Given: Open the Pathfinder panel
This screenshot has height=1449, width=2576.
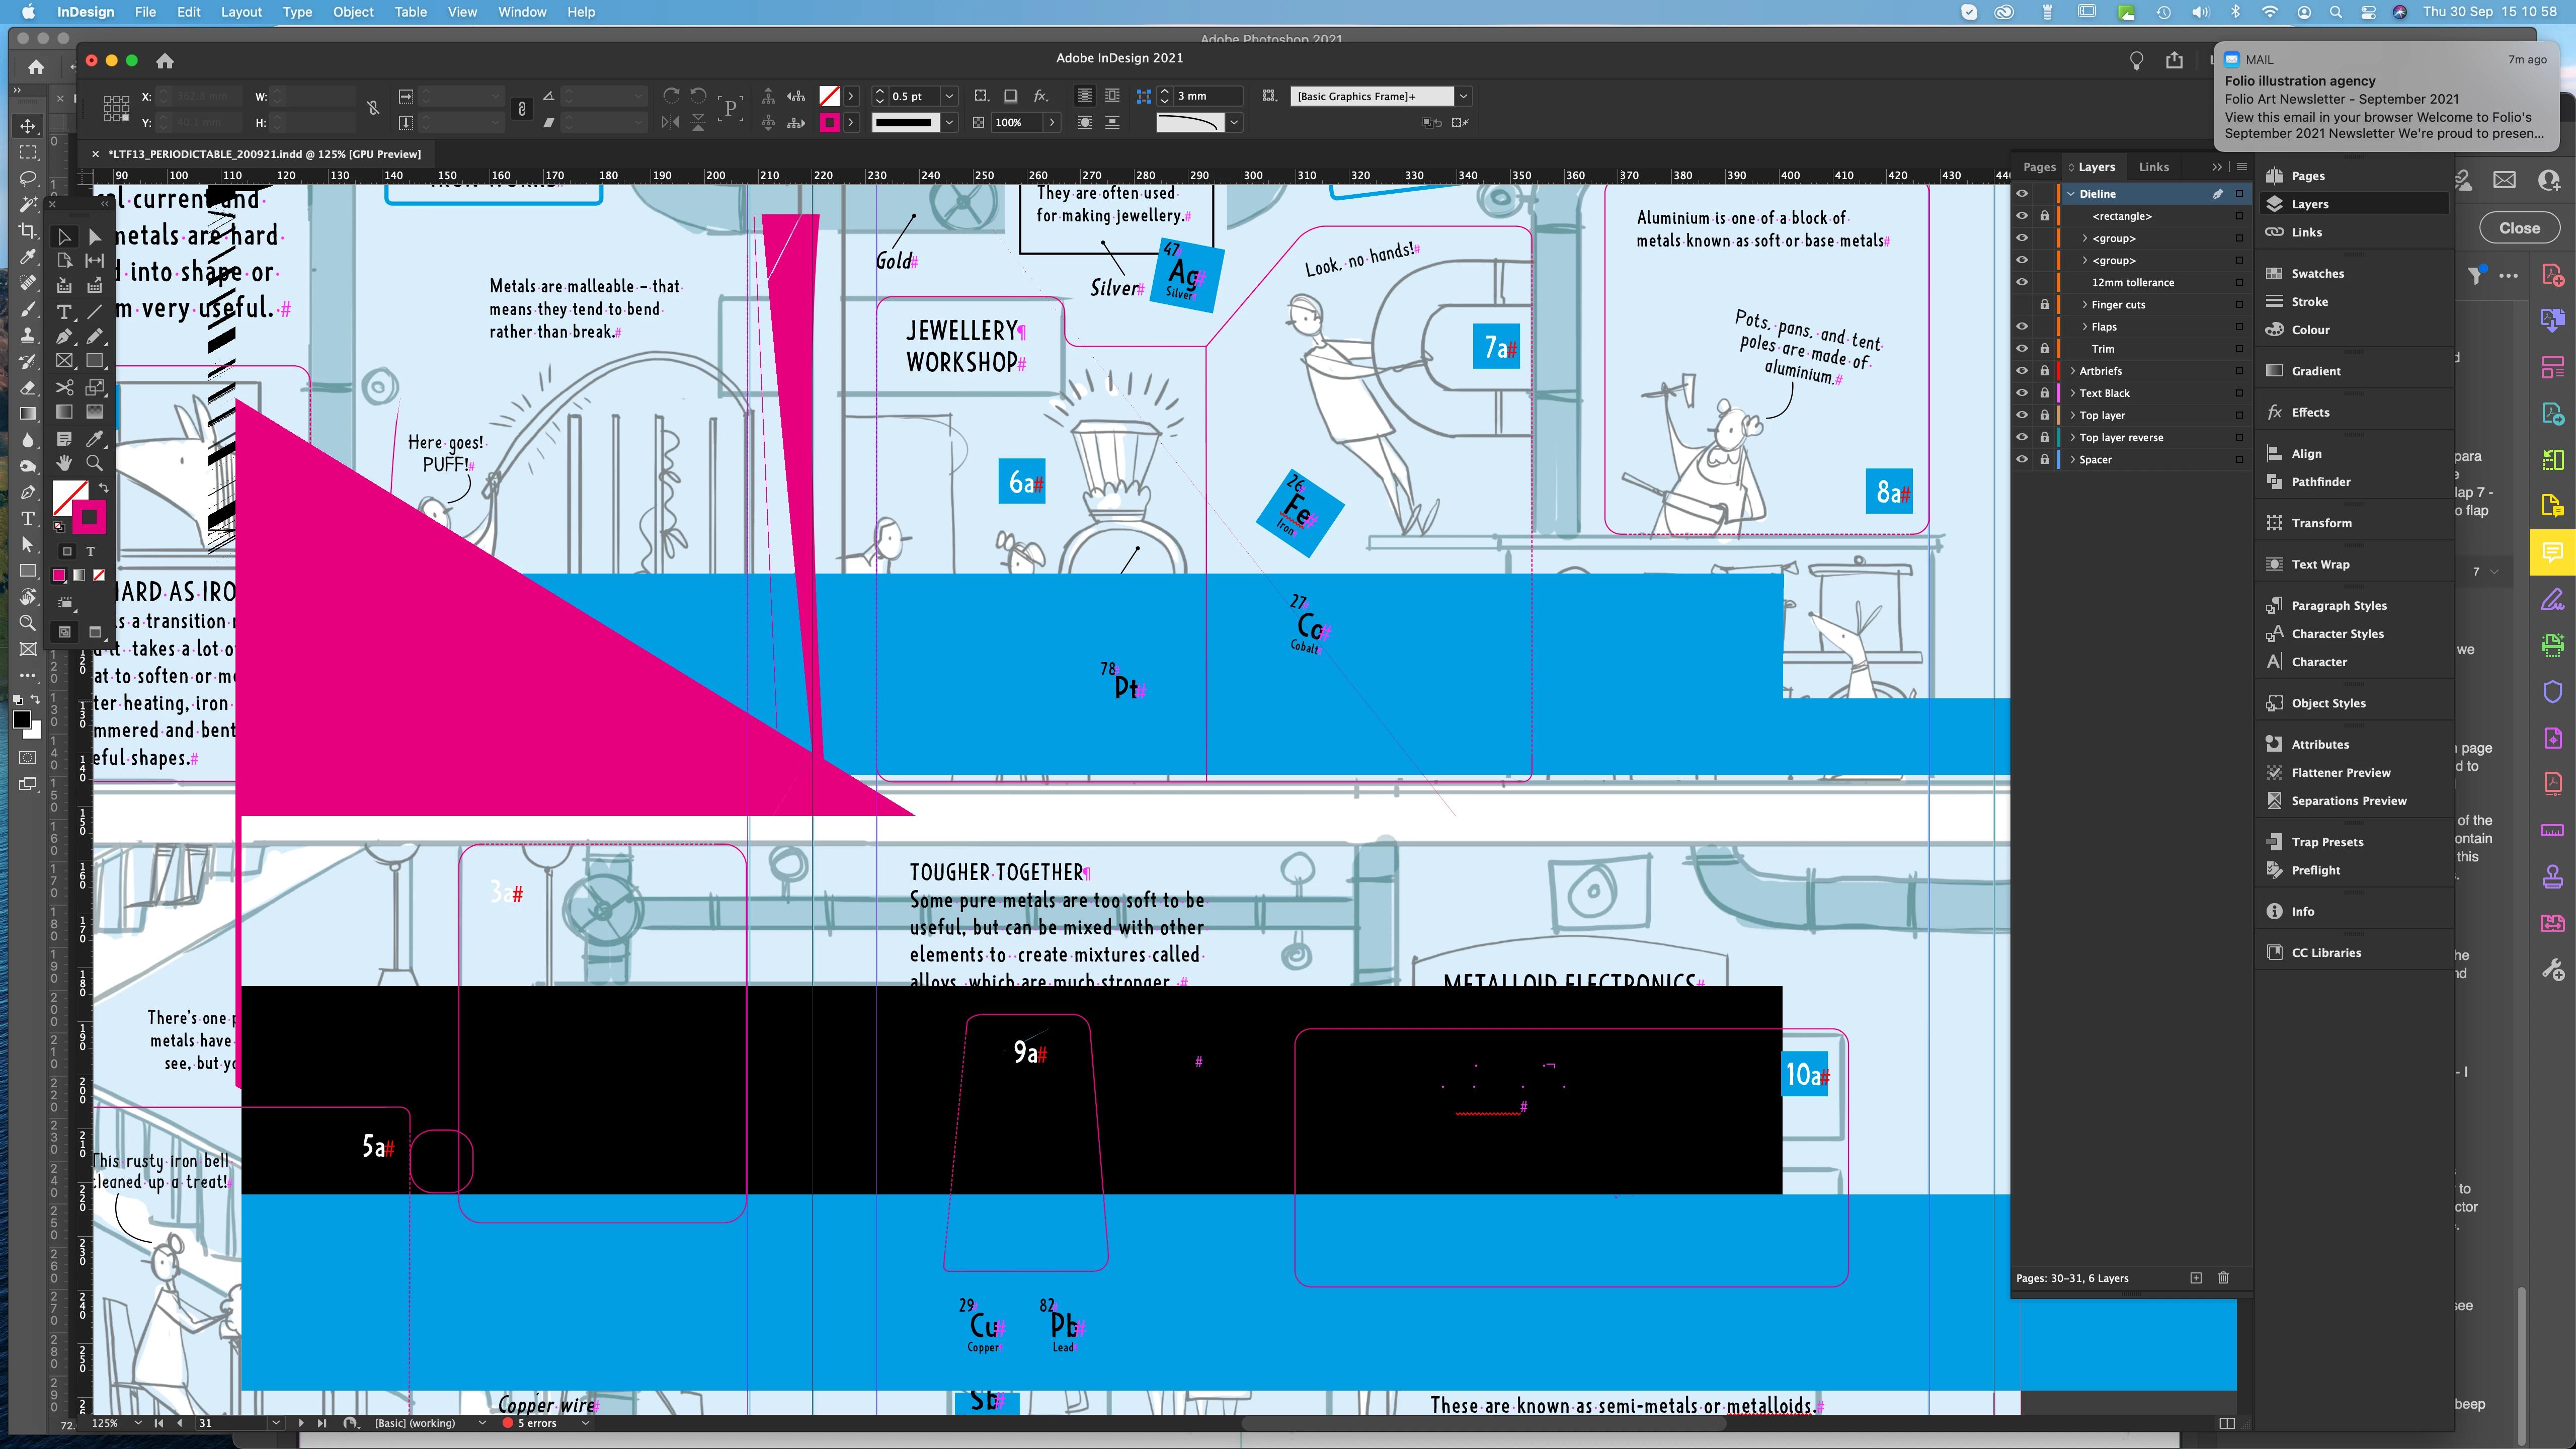Looking at the screenshot, I should coord(2320,482).
